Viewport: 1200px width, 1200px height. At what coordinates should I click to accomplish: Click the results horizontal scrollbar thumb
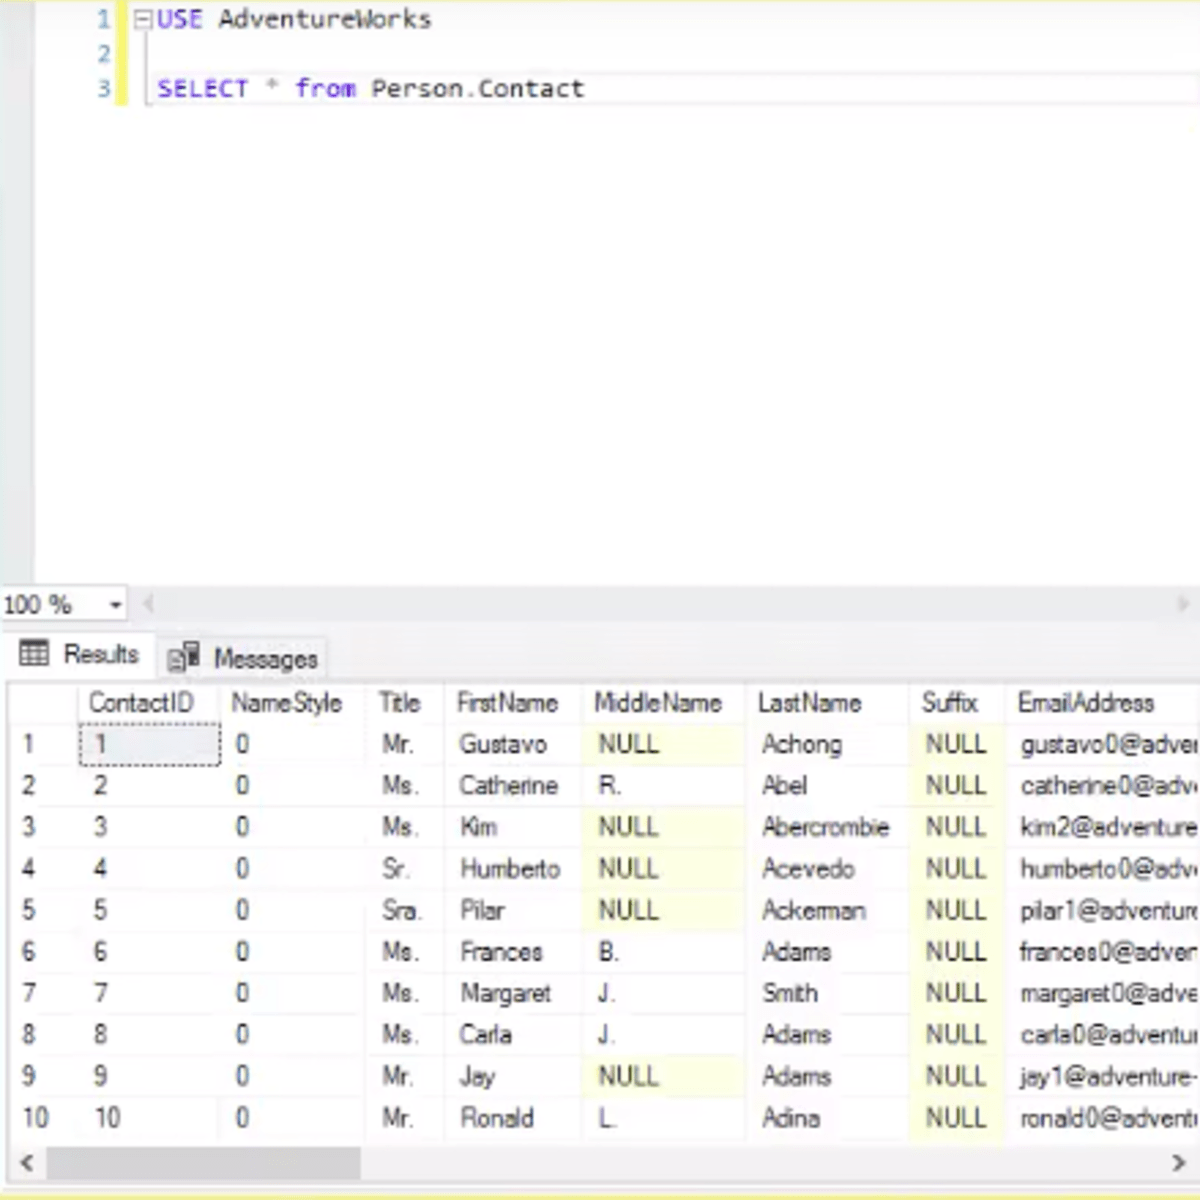pyautogui.click(x=203, y=1163)
